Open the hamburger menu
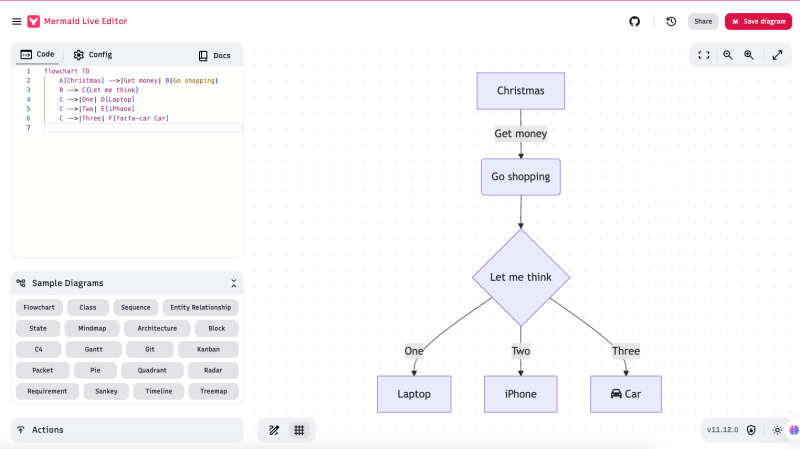800x449 pixels. tap(16, 21)
